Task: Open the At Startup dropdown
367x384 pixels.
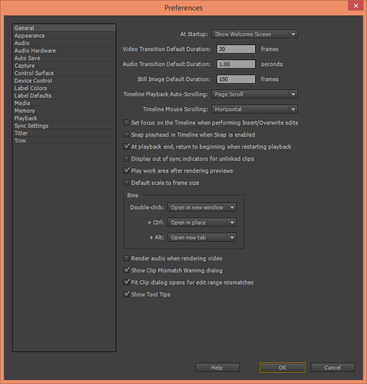Action: pyautogui.click(x=255, y=34)
